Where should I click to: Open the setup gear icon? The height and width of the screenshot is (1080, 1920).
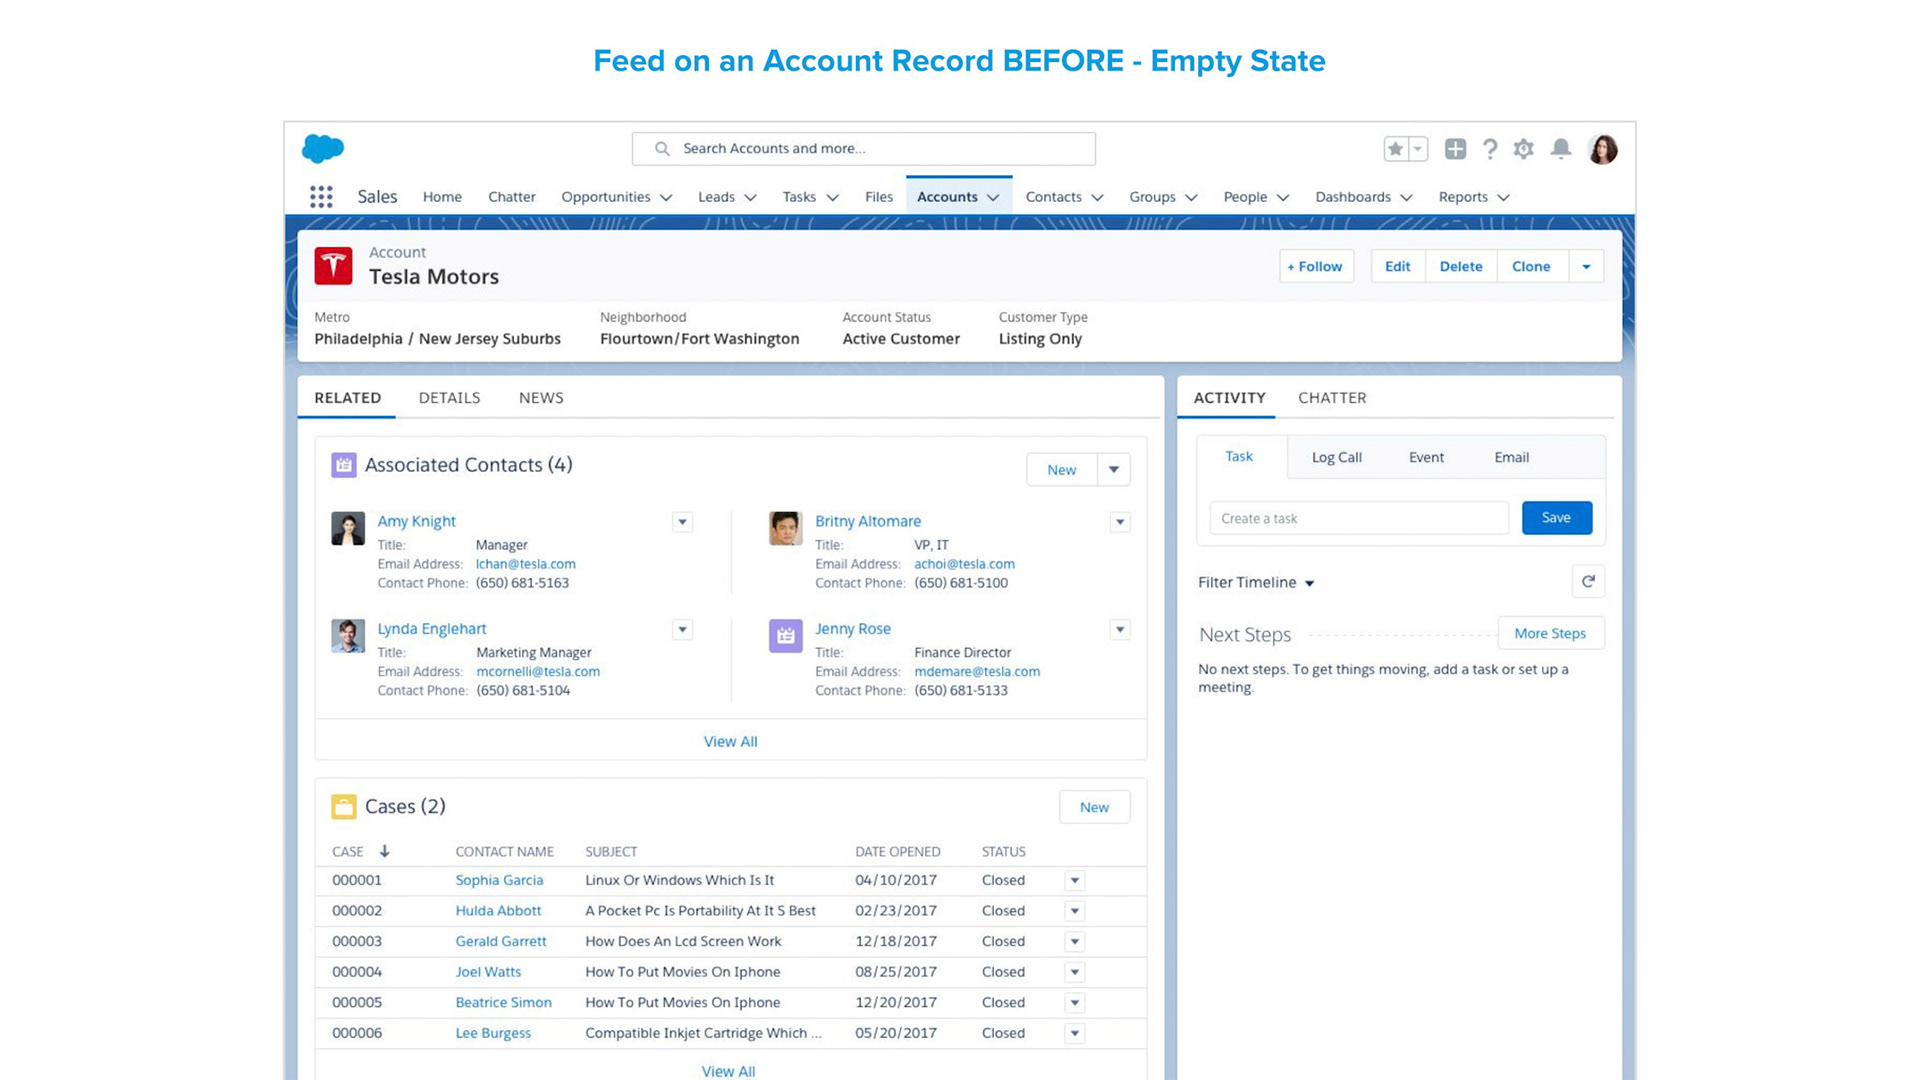pos(1523,149)
